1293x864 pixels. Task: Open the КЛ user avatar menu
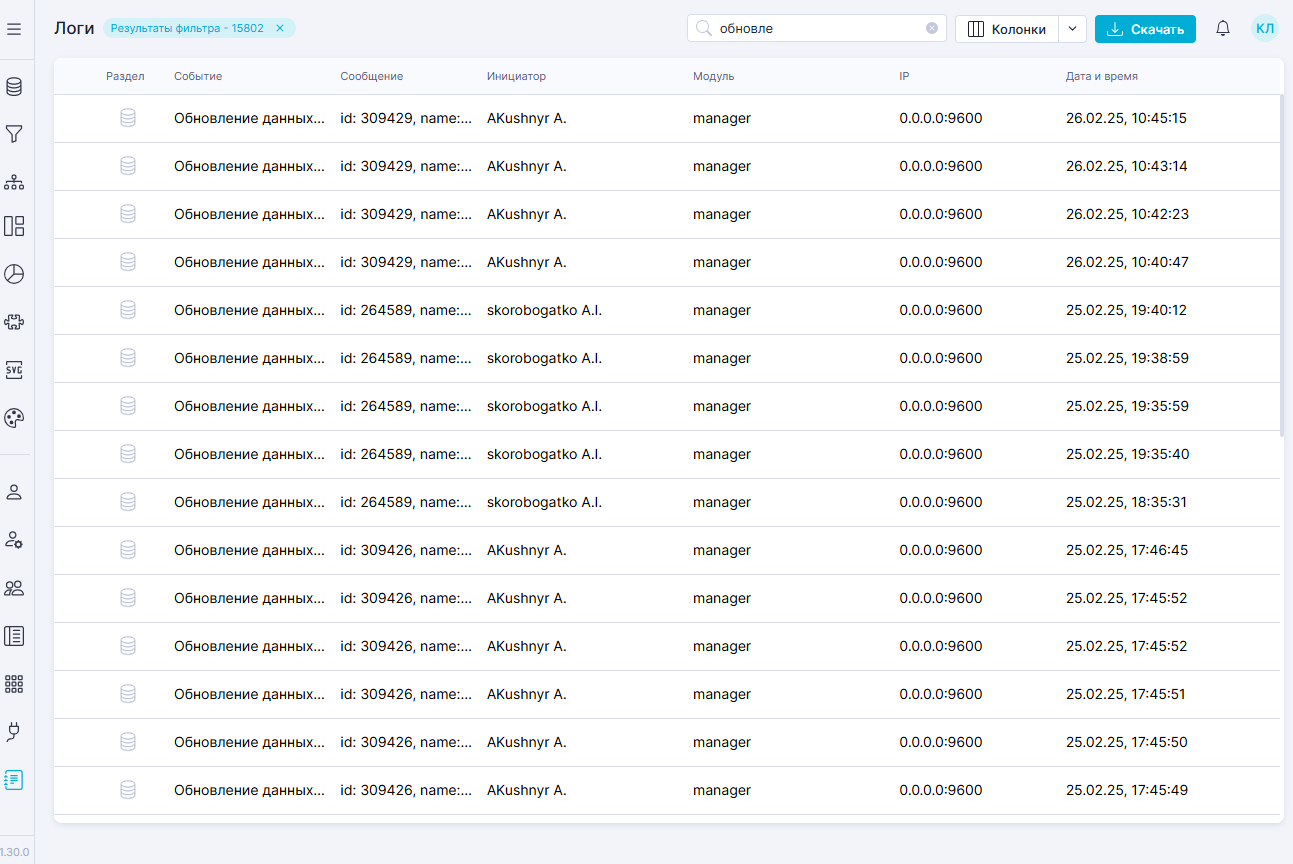pyautogui.click(x=1264, y=29)
